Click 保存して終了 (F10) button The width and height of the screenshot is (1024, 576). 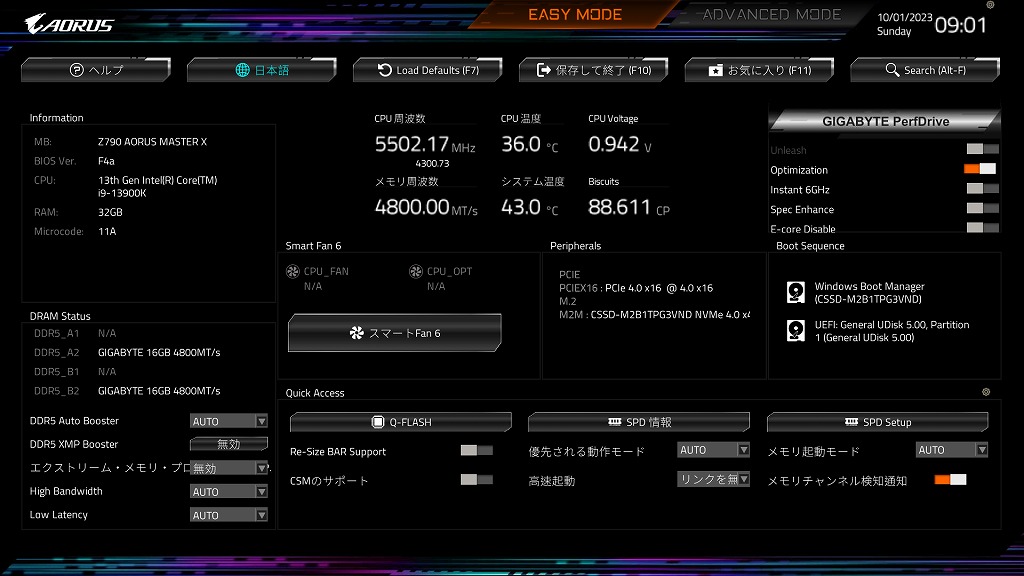tap(594, 70)
